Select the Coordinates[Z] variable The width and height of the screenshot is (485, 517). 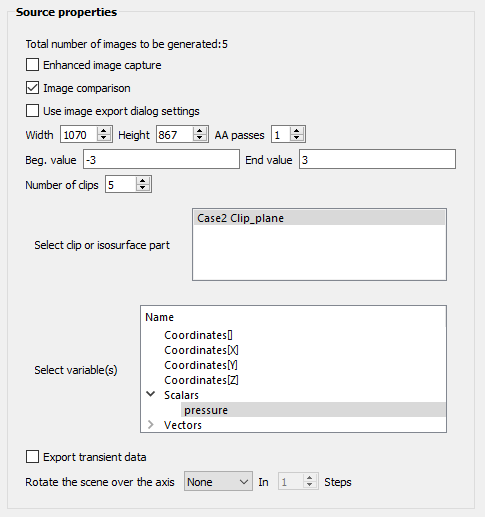(x=201, y=380)
